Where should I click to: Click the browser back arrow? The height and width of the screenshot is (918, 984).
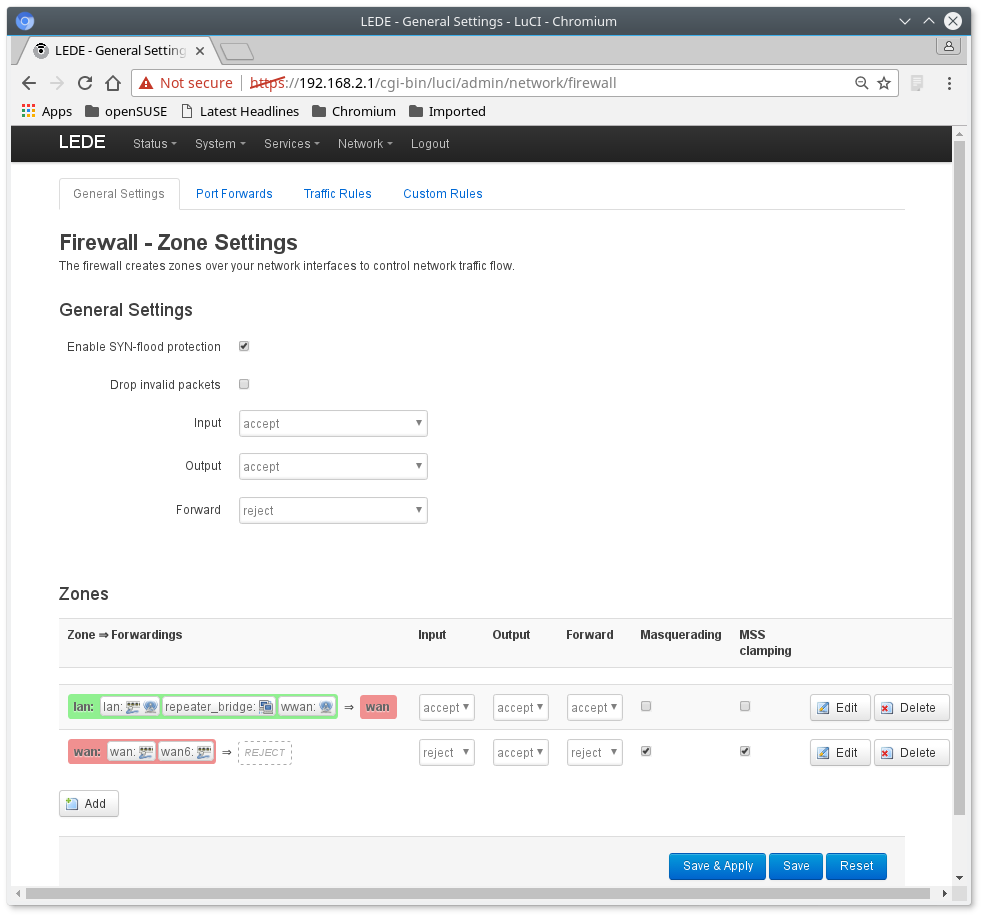[29, 83]
